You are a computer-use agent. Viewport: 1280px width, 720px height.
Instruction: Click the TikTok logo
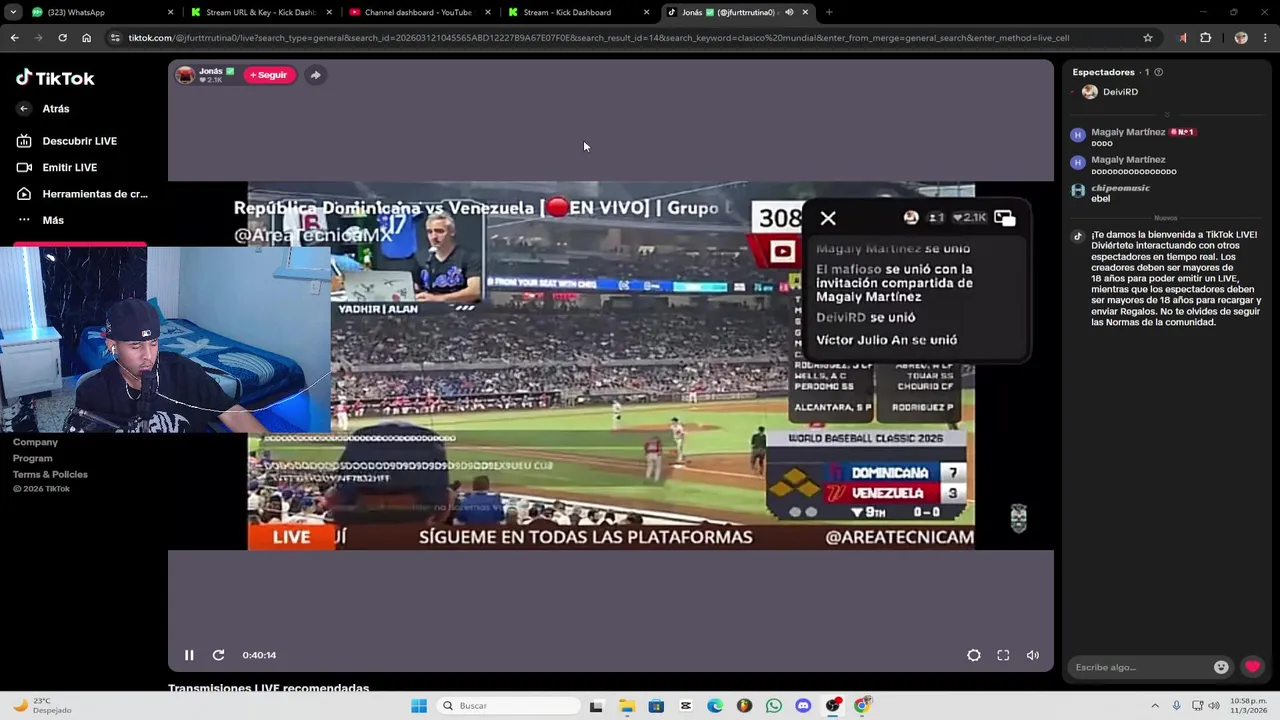(x=55, y=78)
